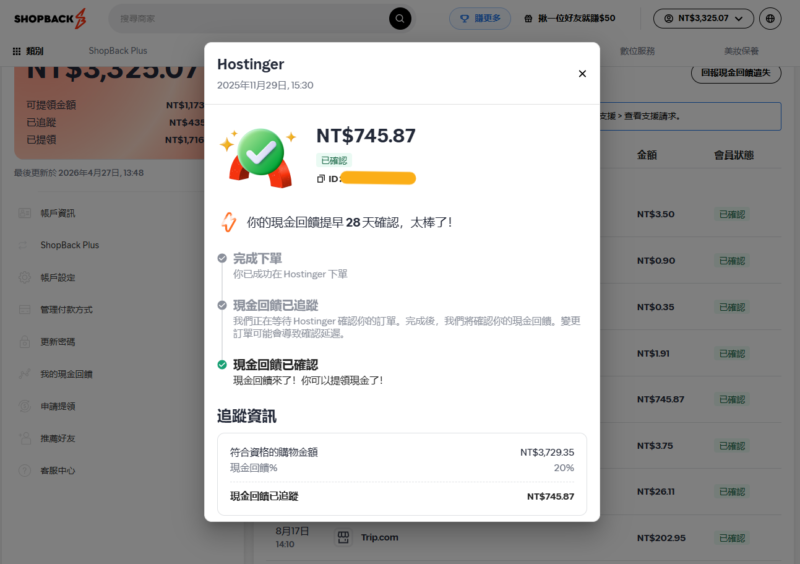This screenshot has height=564, width=800.
Task: Click the 金額 column header
Action: click(x=646, y=155)
